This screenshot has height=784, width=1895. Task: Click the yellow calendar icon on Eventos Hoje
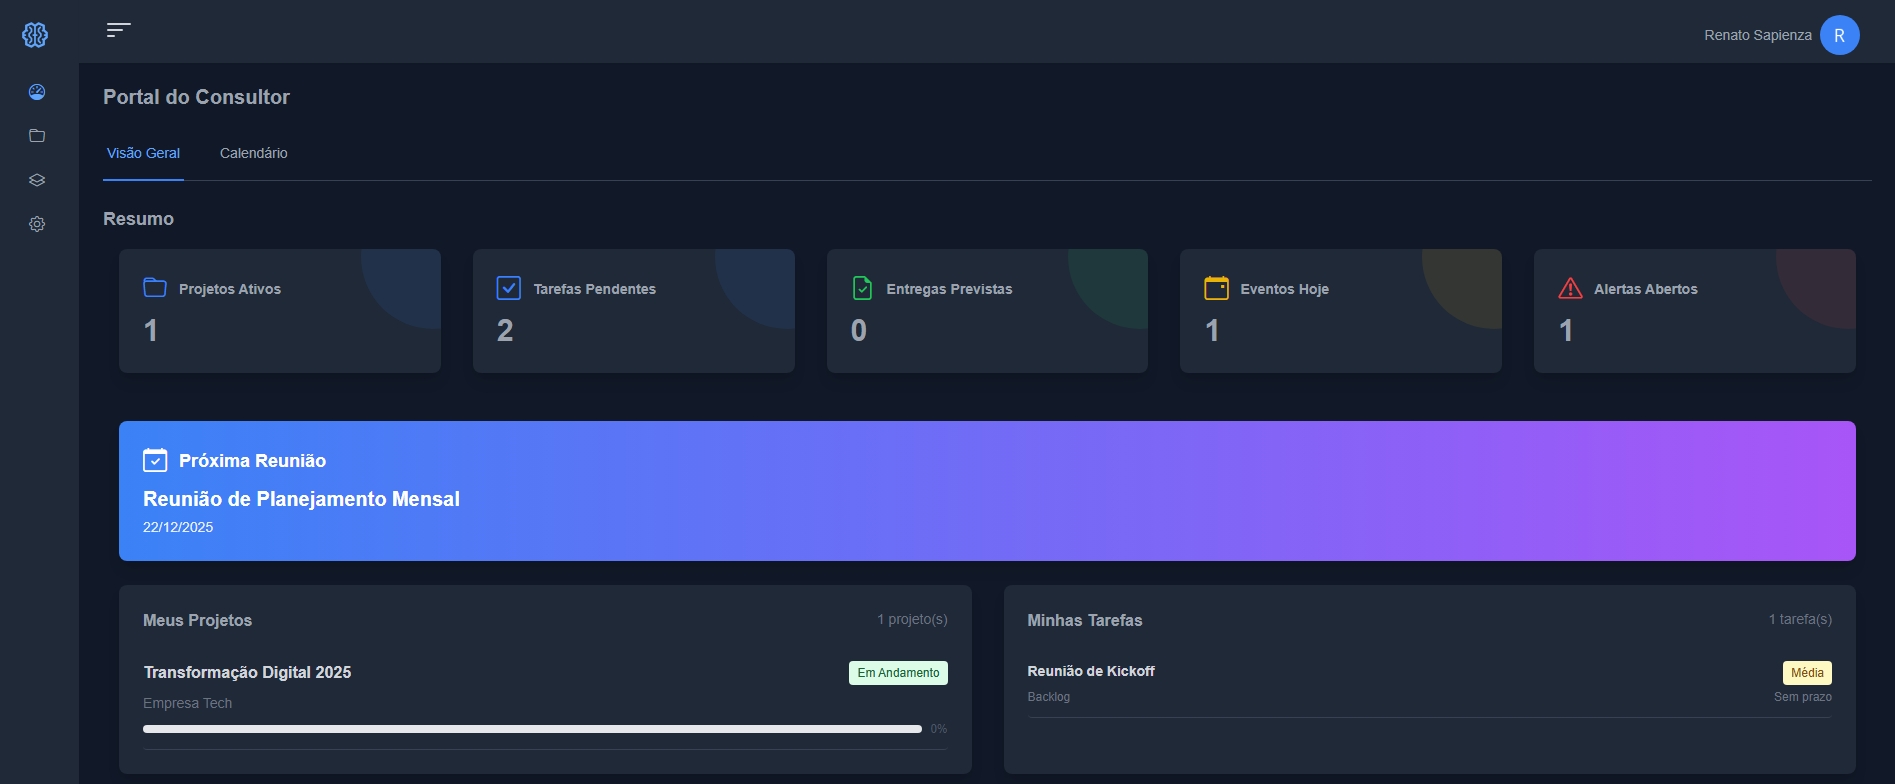click(x=1216, y=288)
